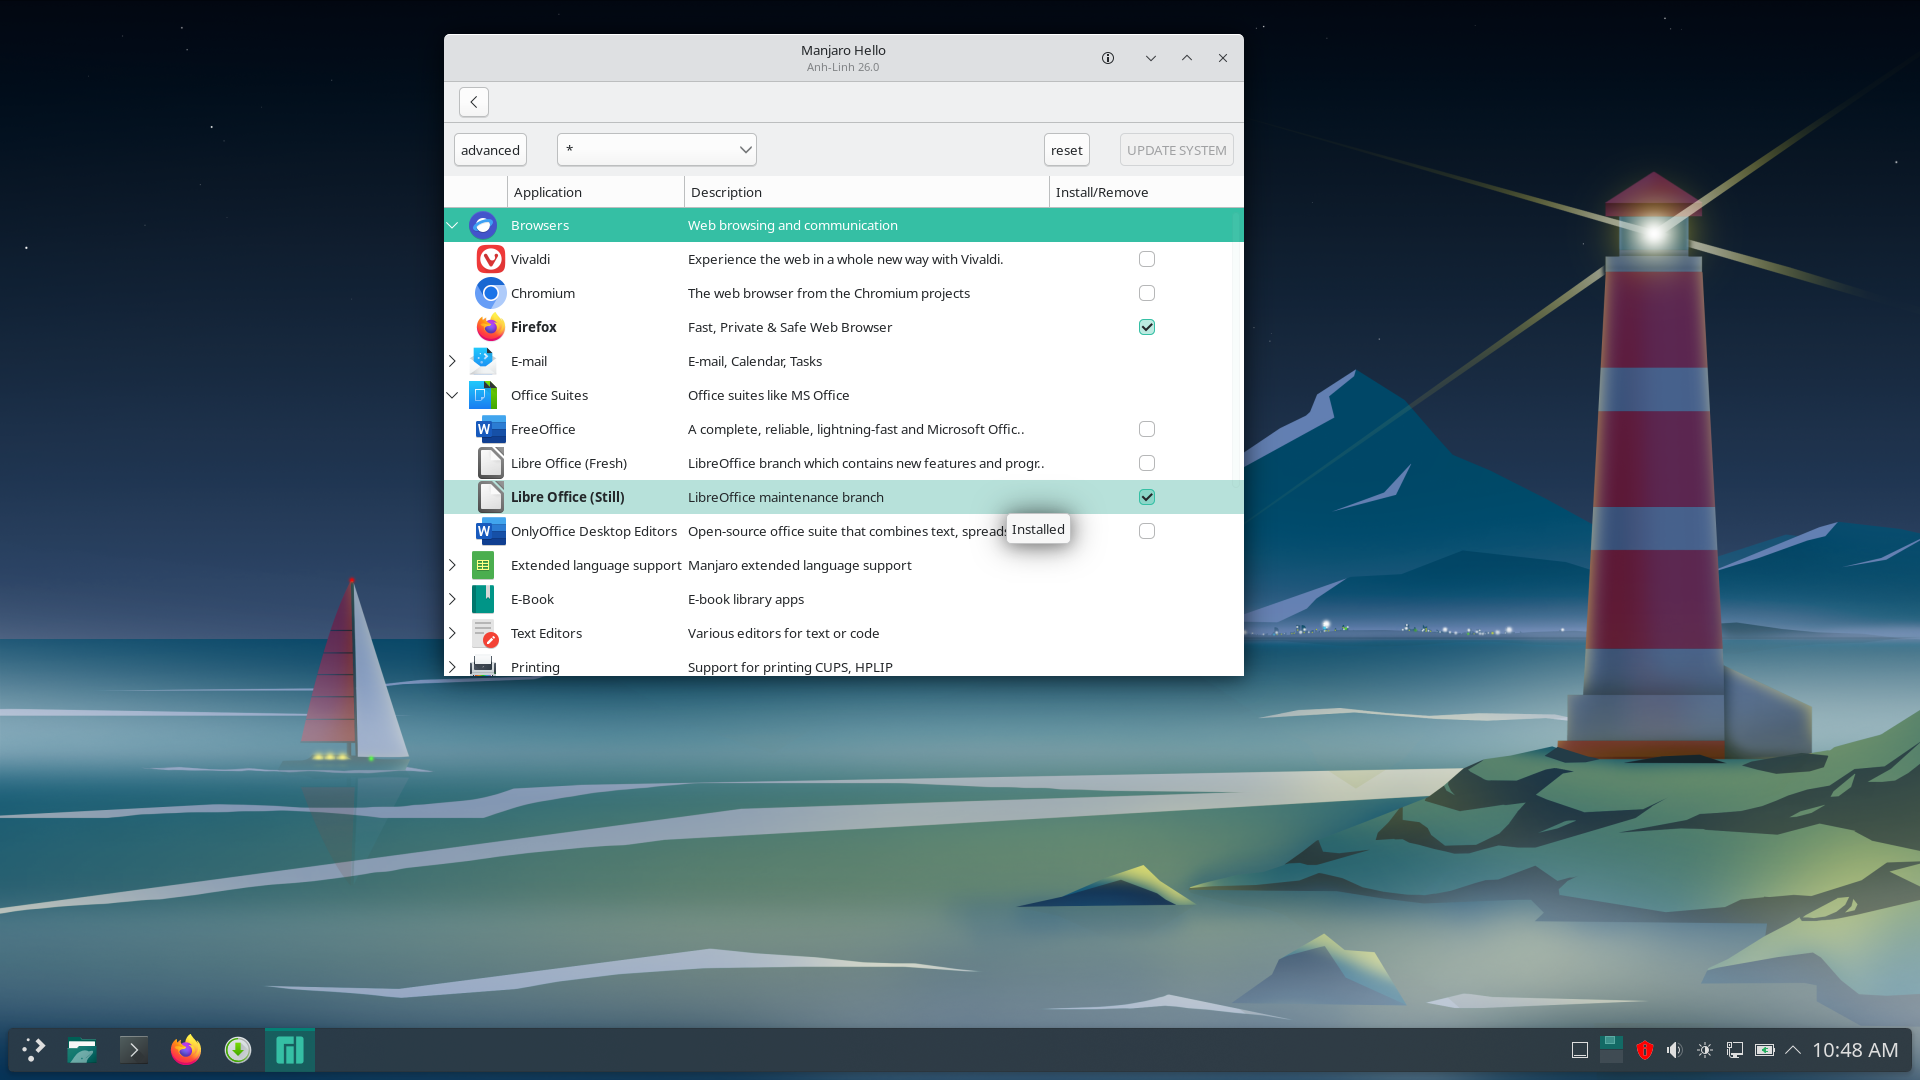The width and height of the screenshot is (1920, 1080).
Task: Select the Libre Office (Fresh) row
Action: [x=844, y=463]
